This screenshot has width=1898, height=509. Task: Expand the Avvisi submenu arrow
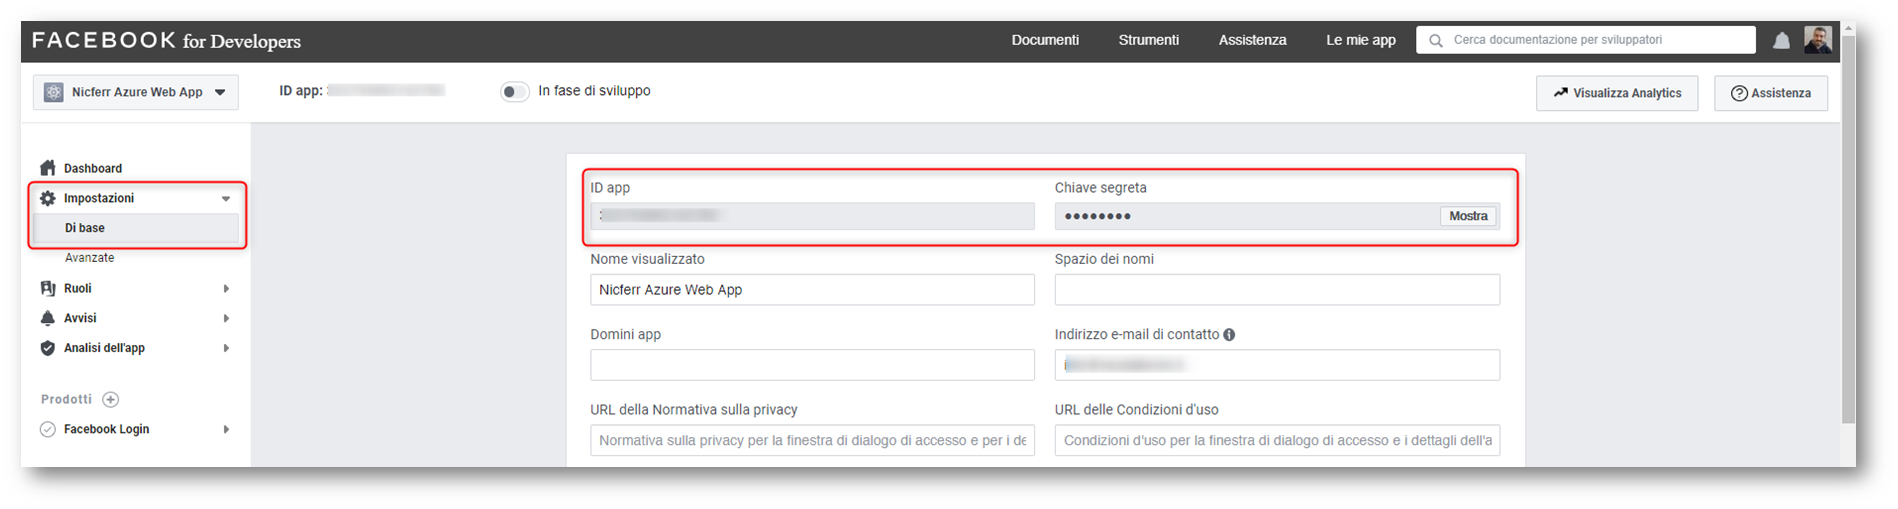(226, 319)
